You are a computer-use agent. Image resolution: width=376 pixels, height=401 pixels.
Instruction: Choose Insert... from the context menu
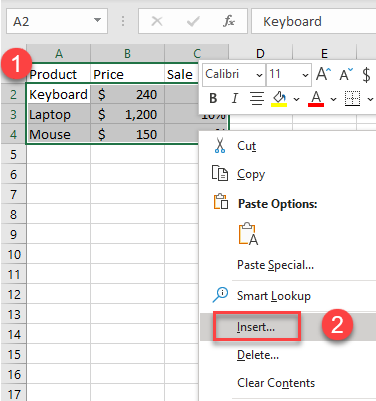[x=256, y=327]
